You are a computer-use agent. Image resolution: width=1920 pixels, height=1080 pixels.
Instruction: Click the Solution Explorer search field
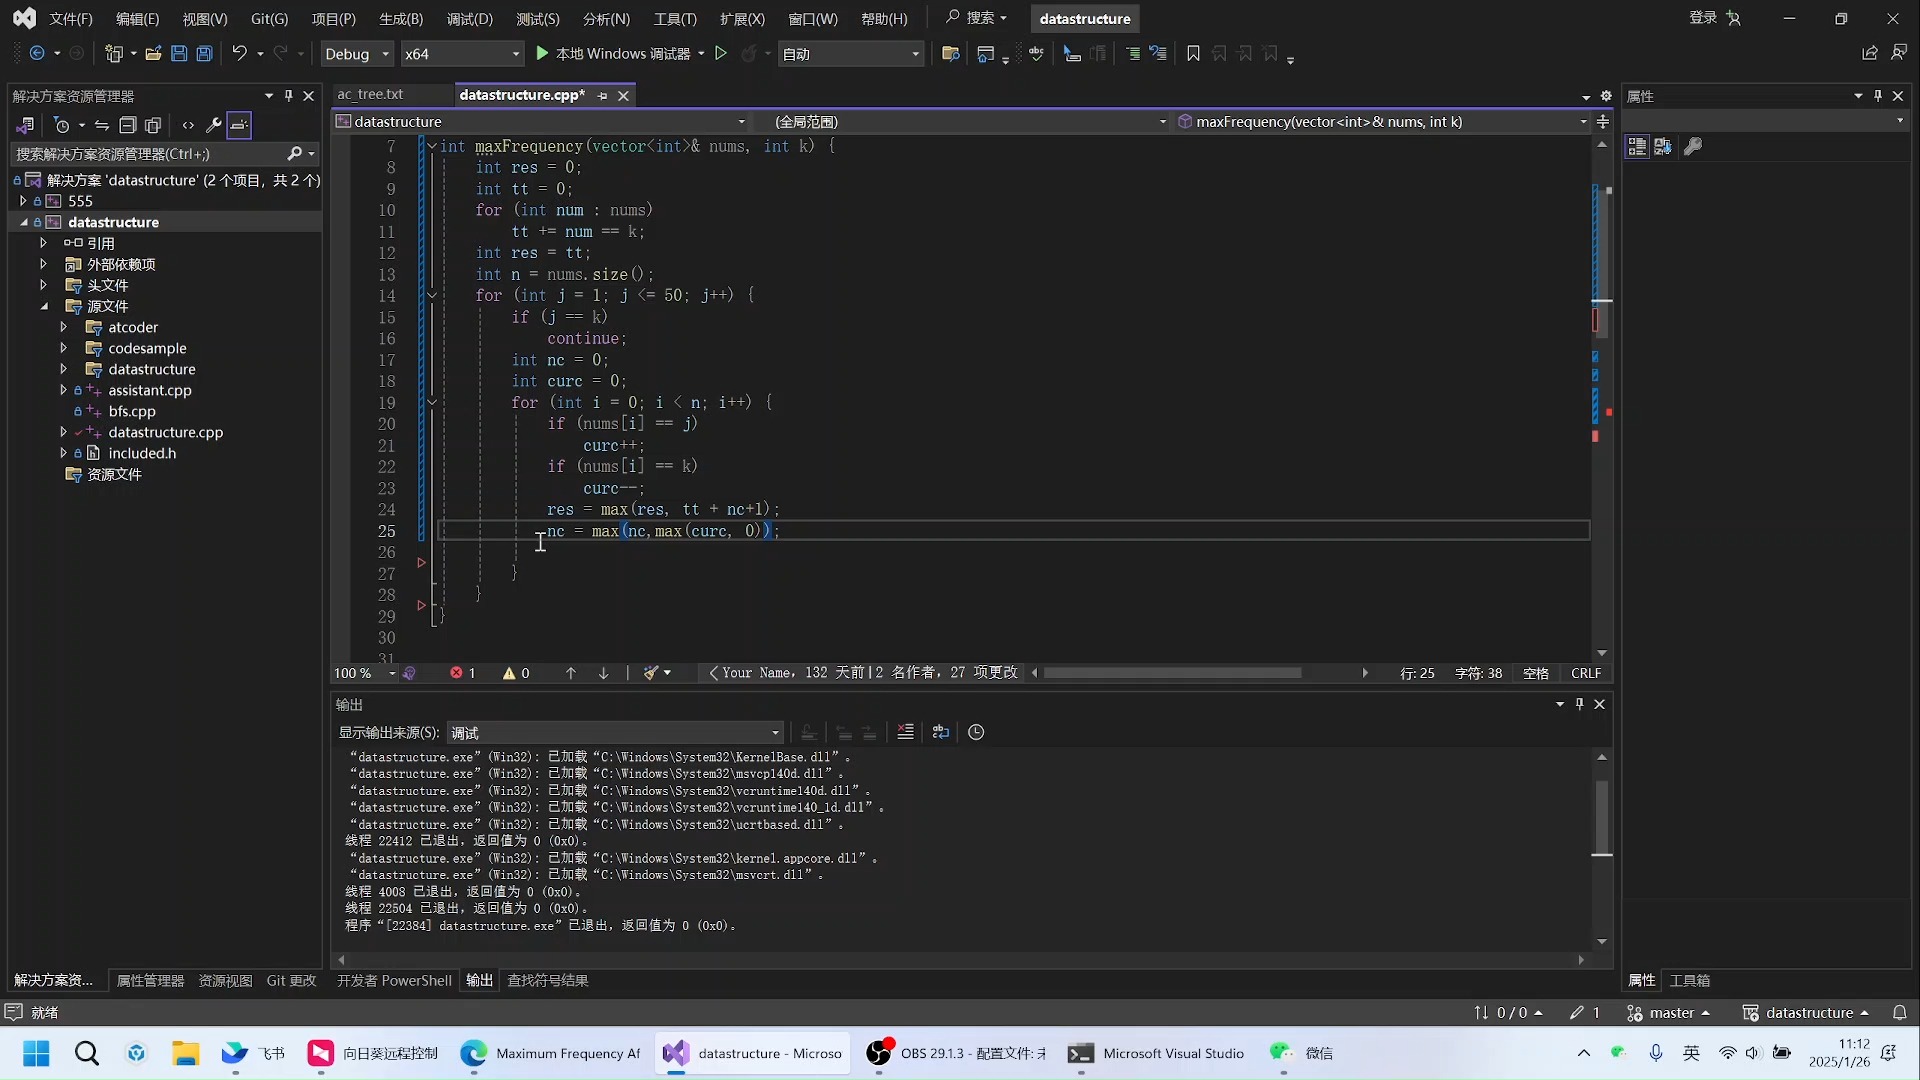point(150,154)
